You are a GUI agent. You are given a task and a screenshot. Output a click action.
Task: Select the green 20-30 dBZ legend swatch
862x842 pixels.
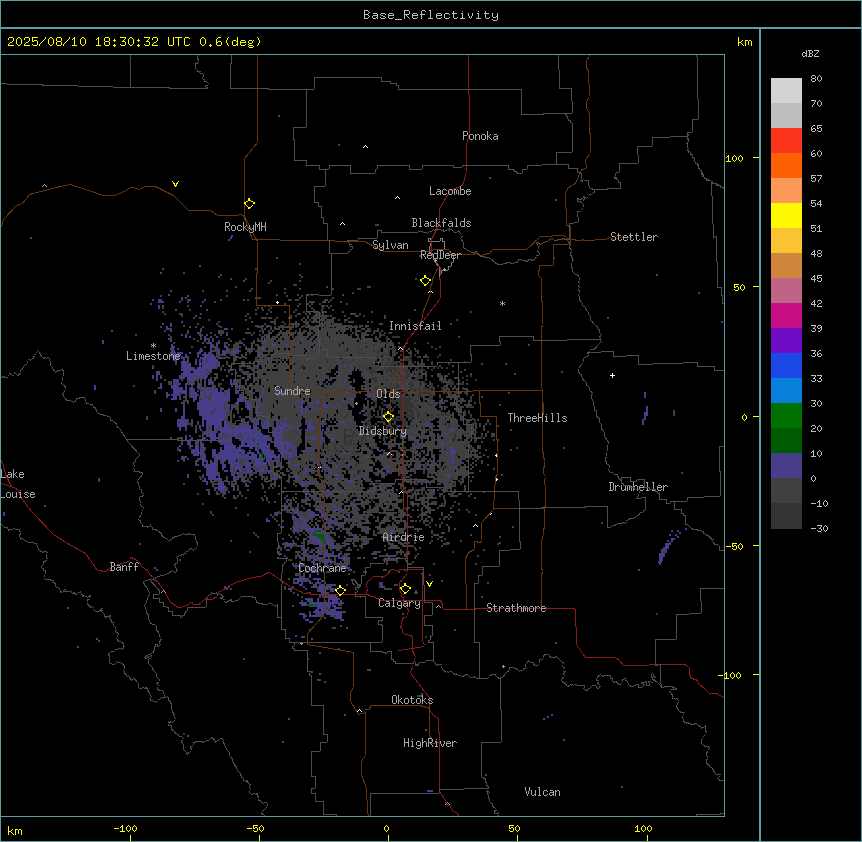click(786, 416)
